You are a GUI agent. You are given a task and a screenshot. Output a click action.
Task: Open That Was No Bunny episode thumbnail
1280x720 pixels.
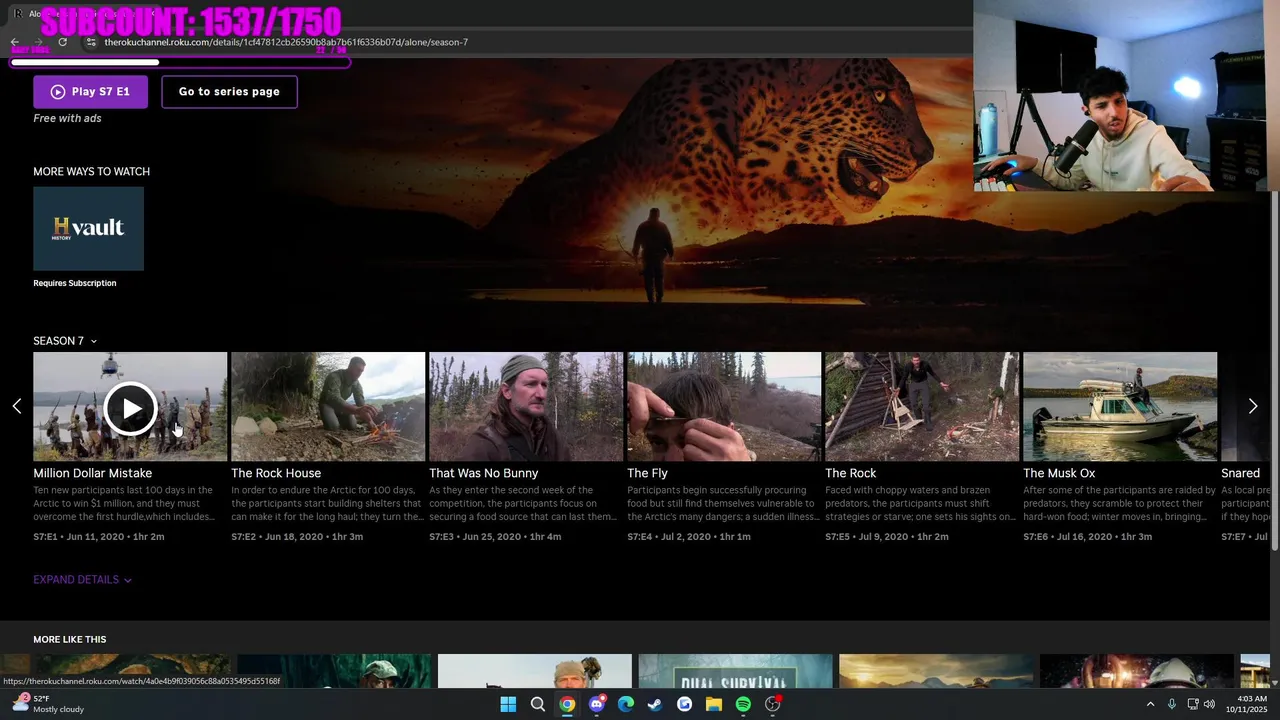coord(526,406)
